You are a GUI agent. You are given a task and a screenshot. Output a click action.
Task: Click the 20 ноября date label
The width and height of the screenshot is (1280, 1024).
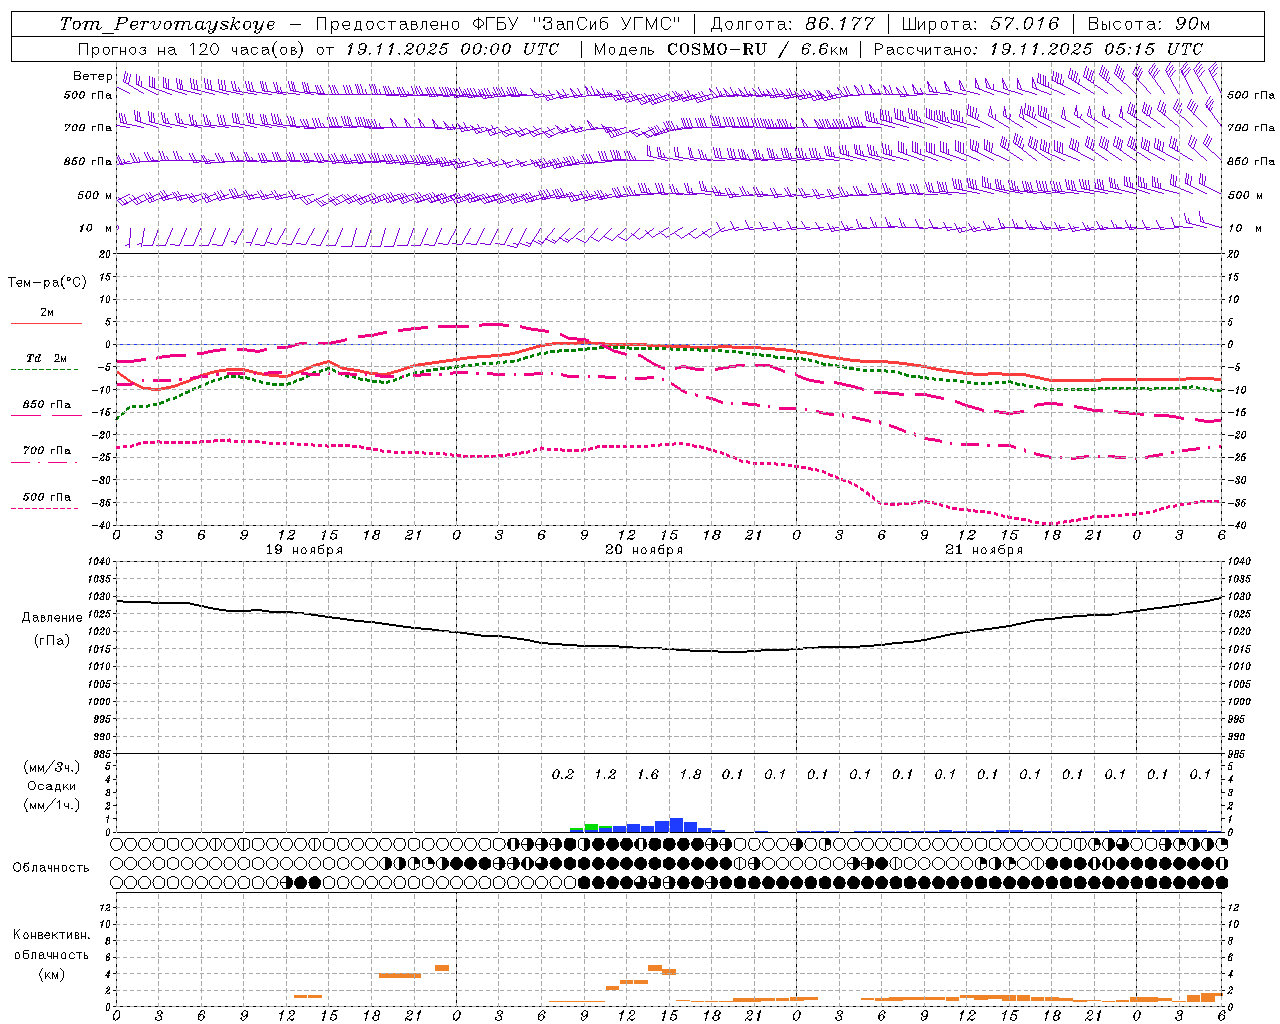(x=644, y=550)
